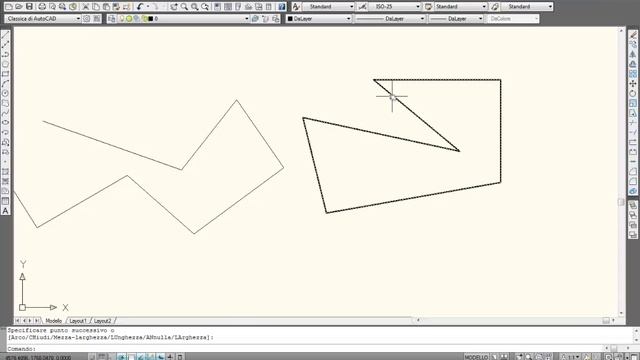Switch to the Layout1 tab
Image resolution: width=640 pixels, height=360 pixels.
pos(78,321)
